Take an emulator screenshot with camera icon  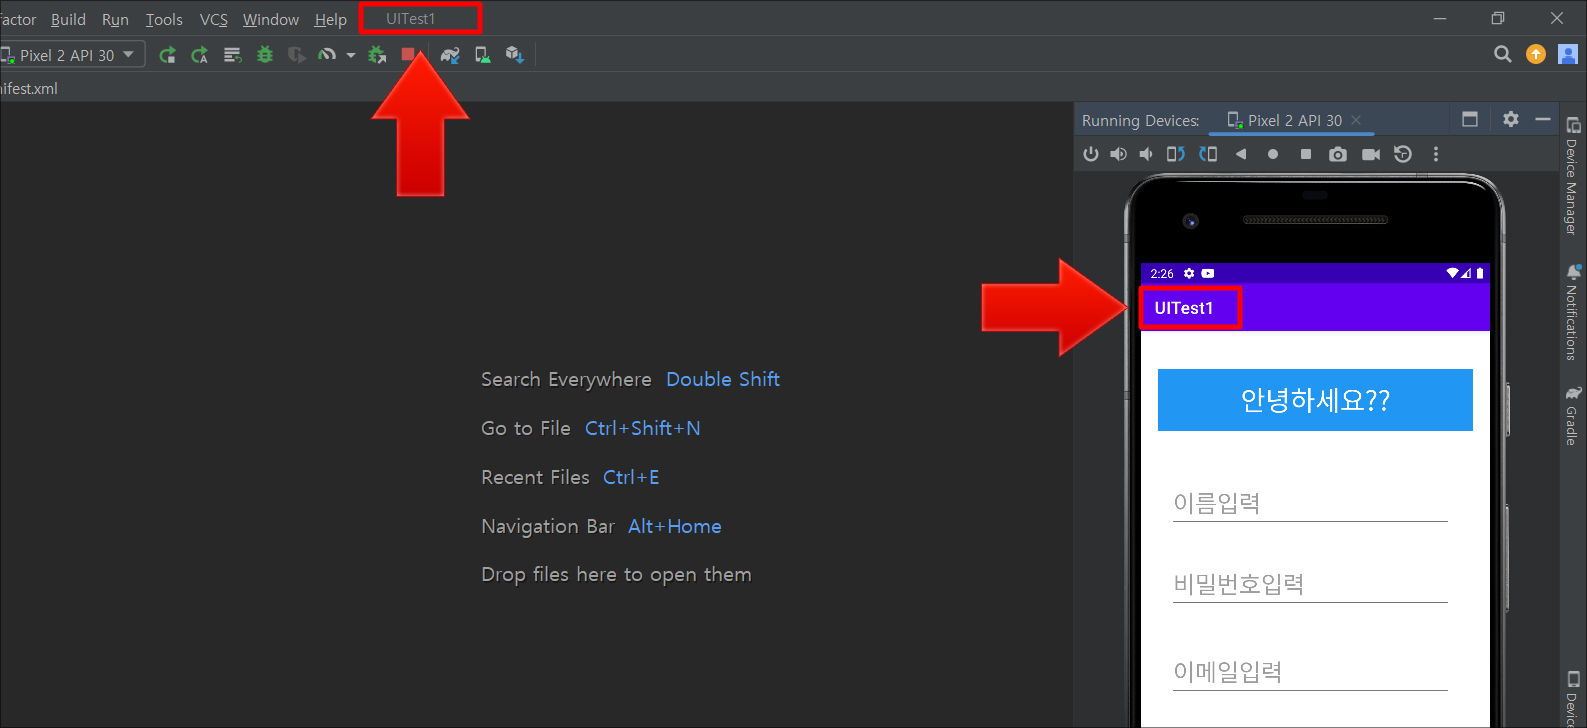point(1338,154)
